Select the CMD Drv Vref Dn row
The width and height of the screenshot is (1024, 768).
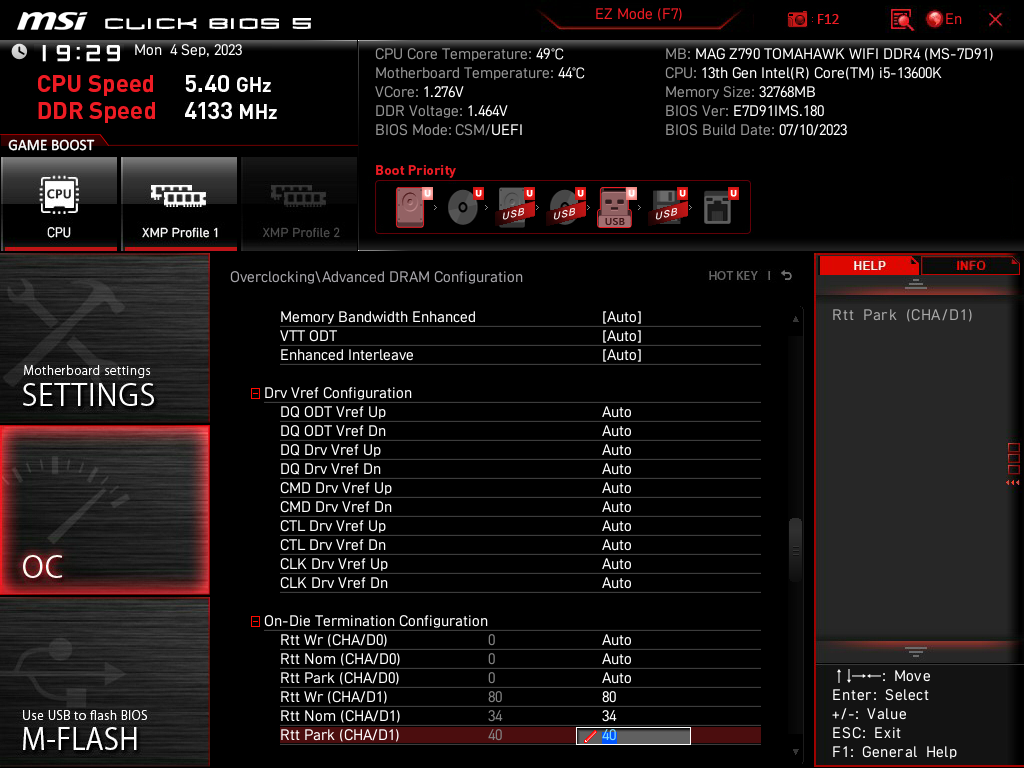point(520,507)
